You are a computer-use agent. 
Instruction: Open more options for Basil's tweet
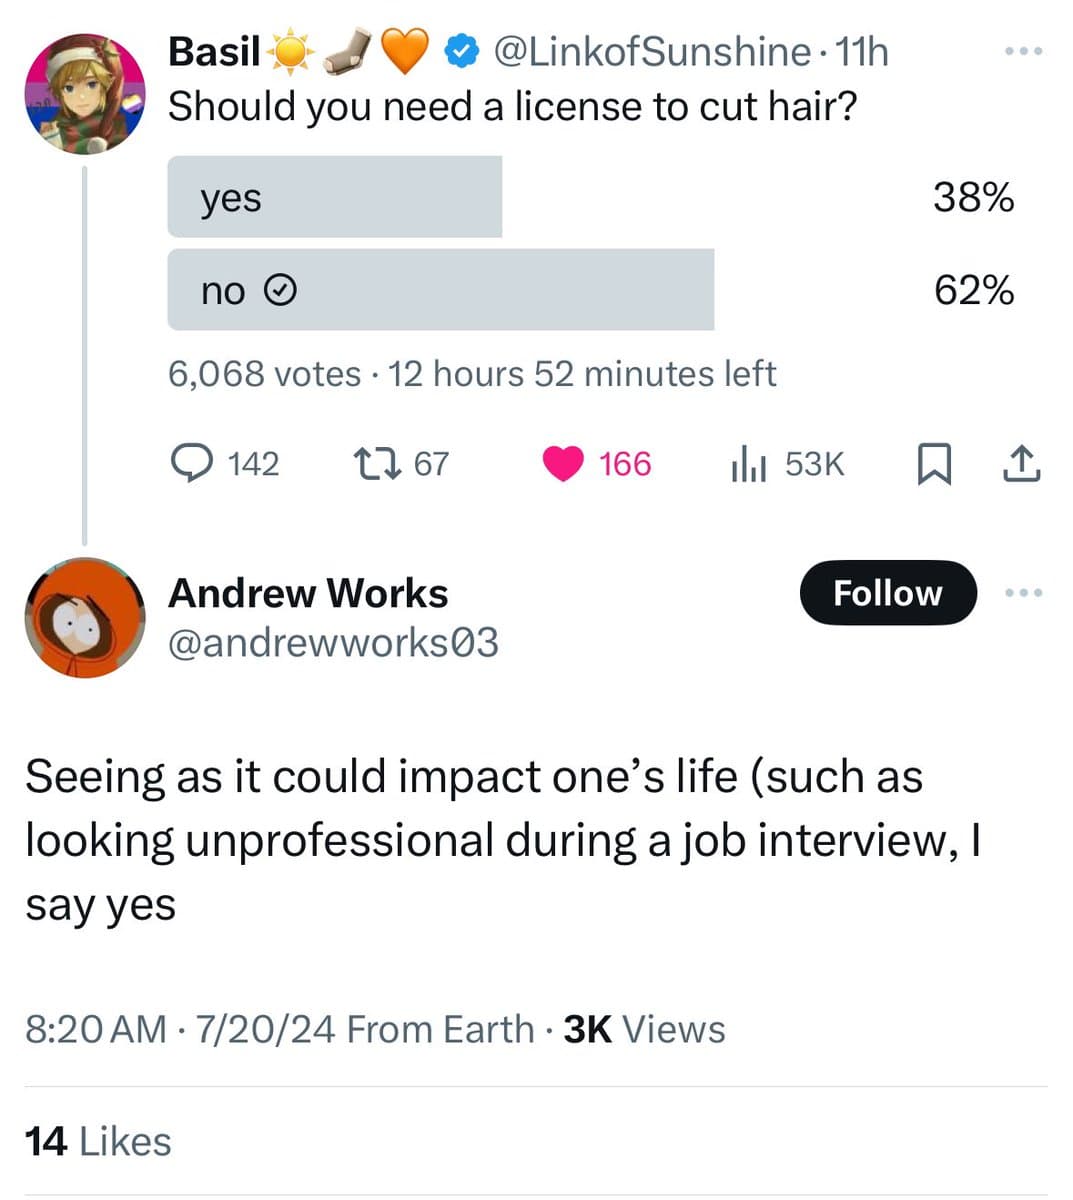click(x=1024, y=51)
